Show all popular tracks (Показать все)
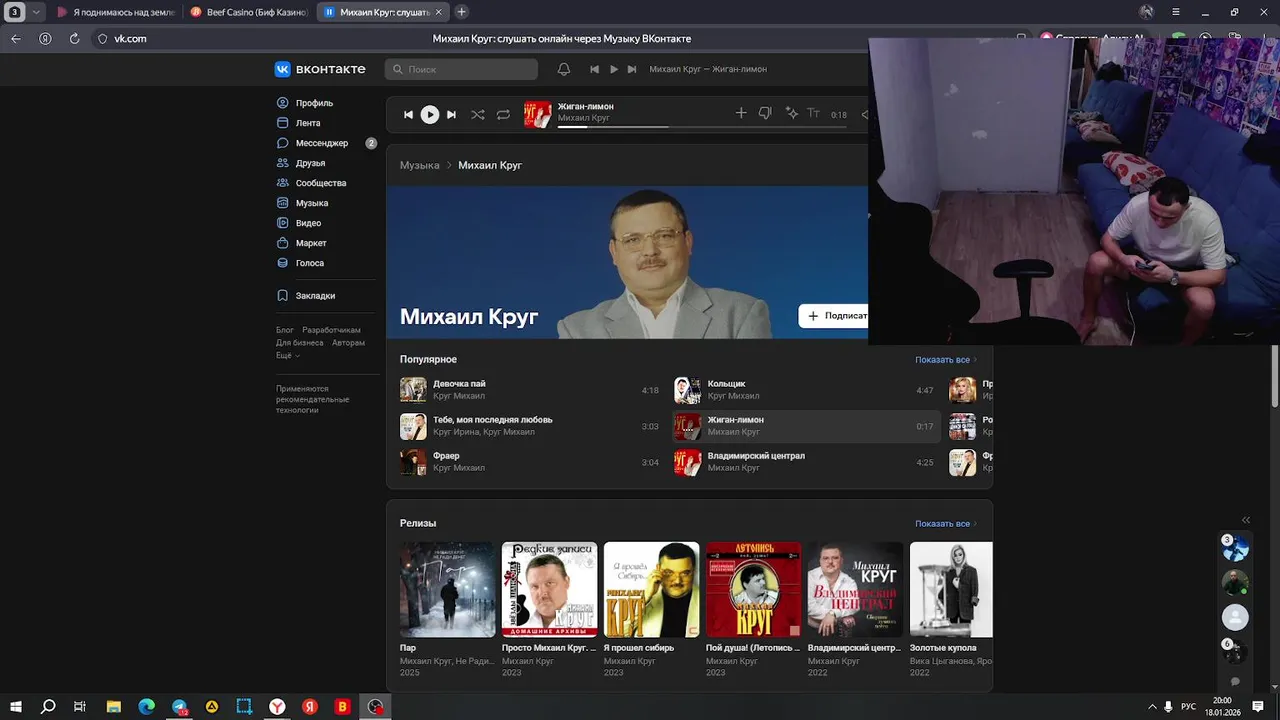The image size is (1280, 720). click(x=945, y=360)
